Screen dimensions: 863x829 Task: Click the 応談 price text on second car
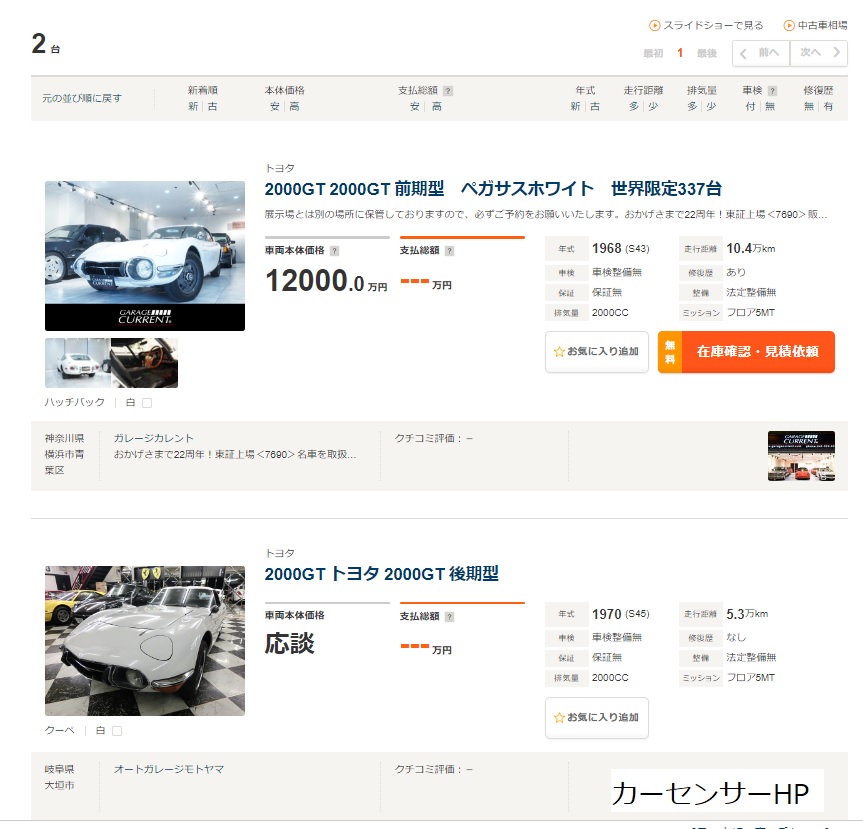[290, 643]
